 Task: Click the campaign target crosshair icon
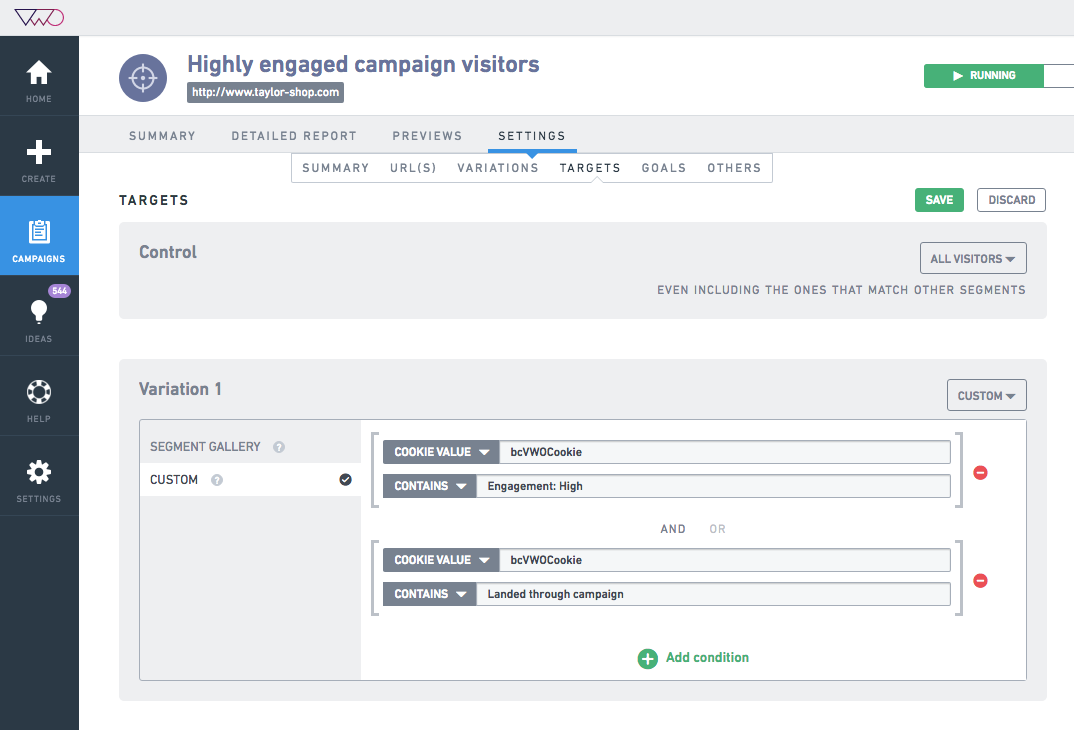point(142,77)
